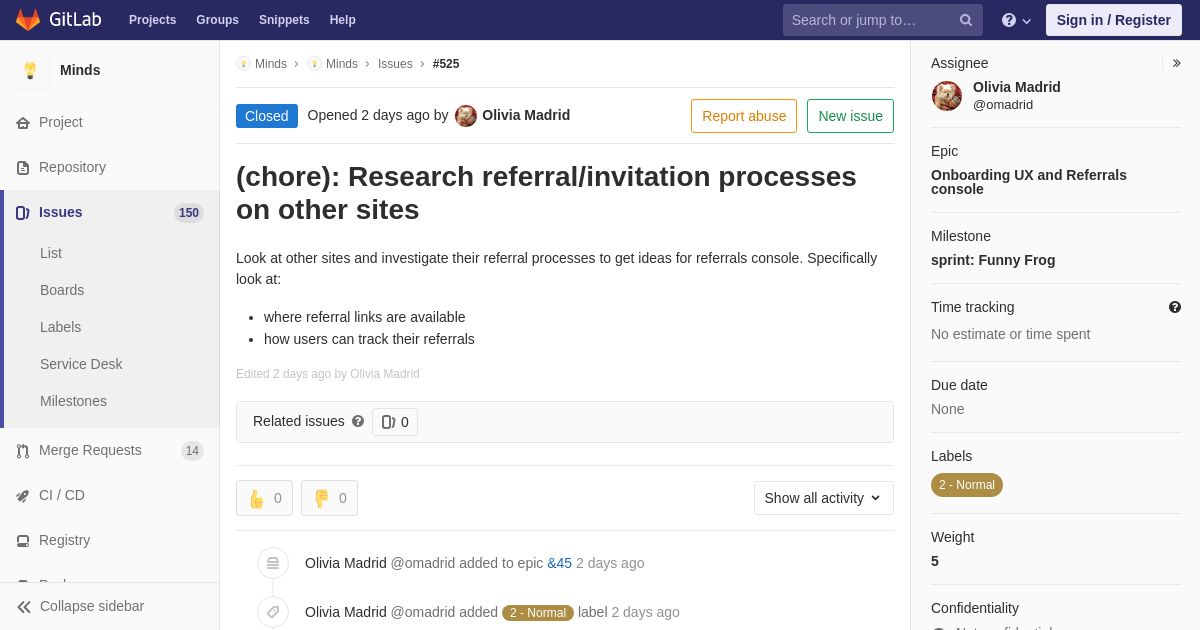
Task: Click Olivia Madrid's avatar next to Opened text
Action: point(466,116)
